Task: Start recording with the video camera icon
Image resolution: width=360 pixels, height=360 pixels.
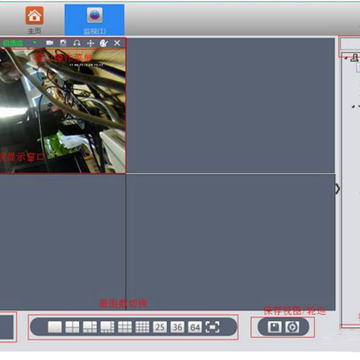Action: click(50, 43)
